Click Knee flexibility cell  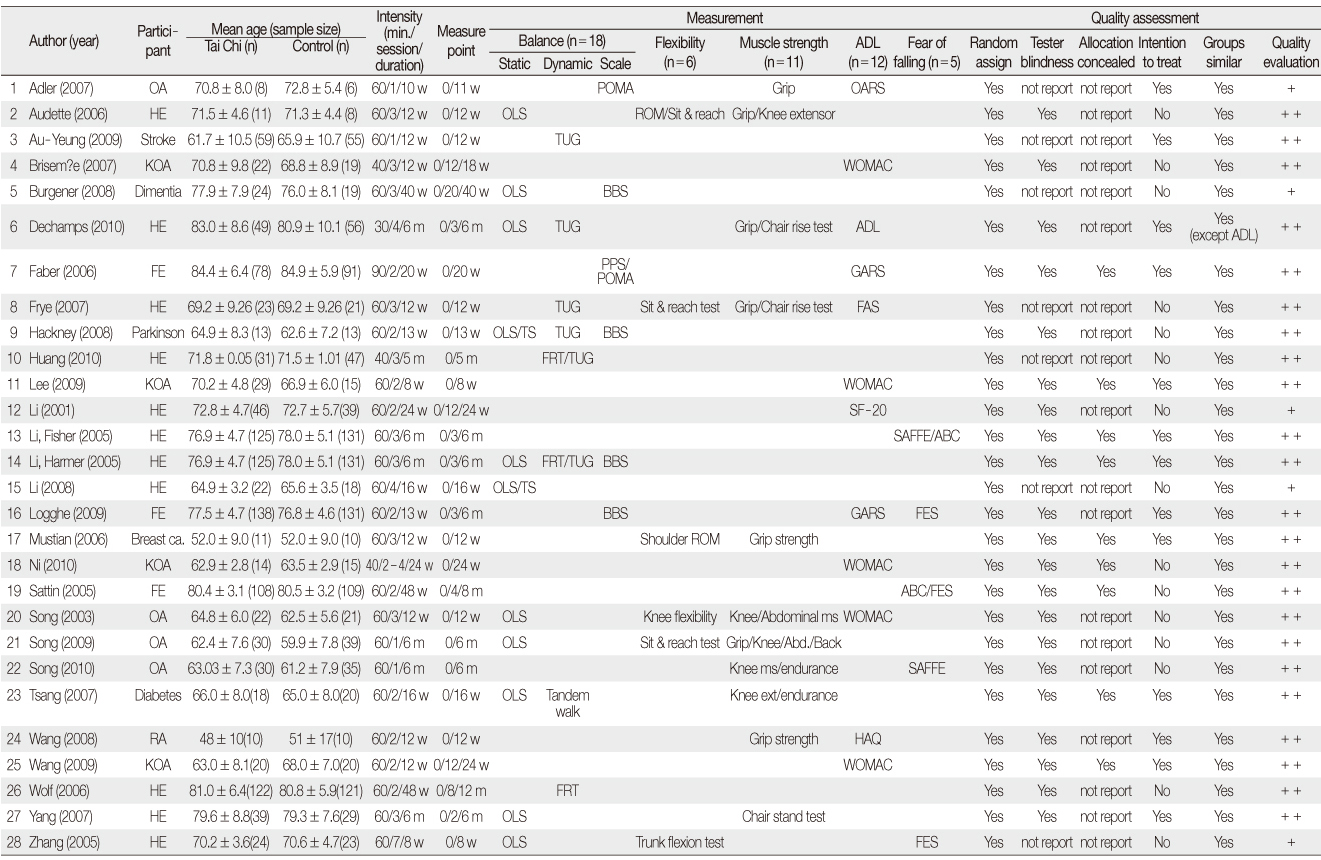tap(679, 619)
